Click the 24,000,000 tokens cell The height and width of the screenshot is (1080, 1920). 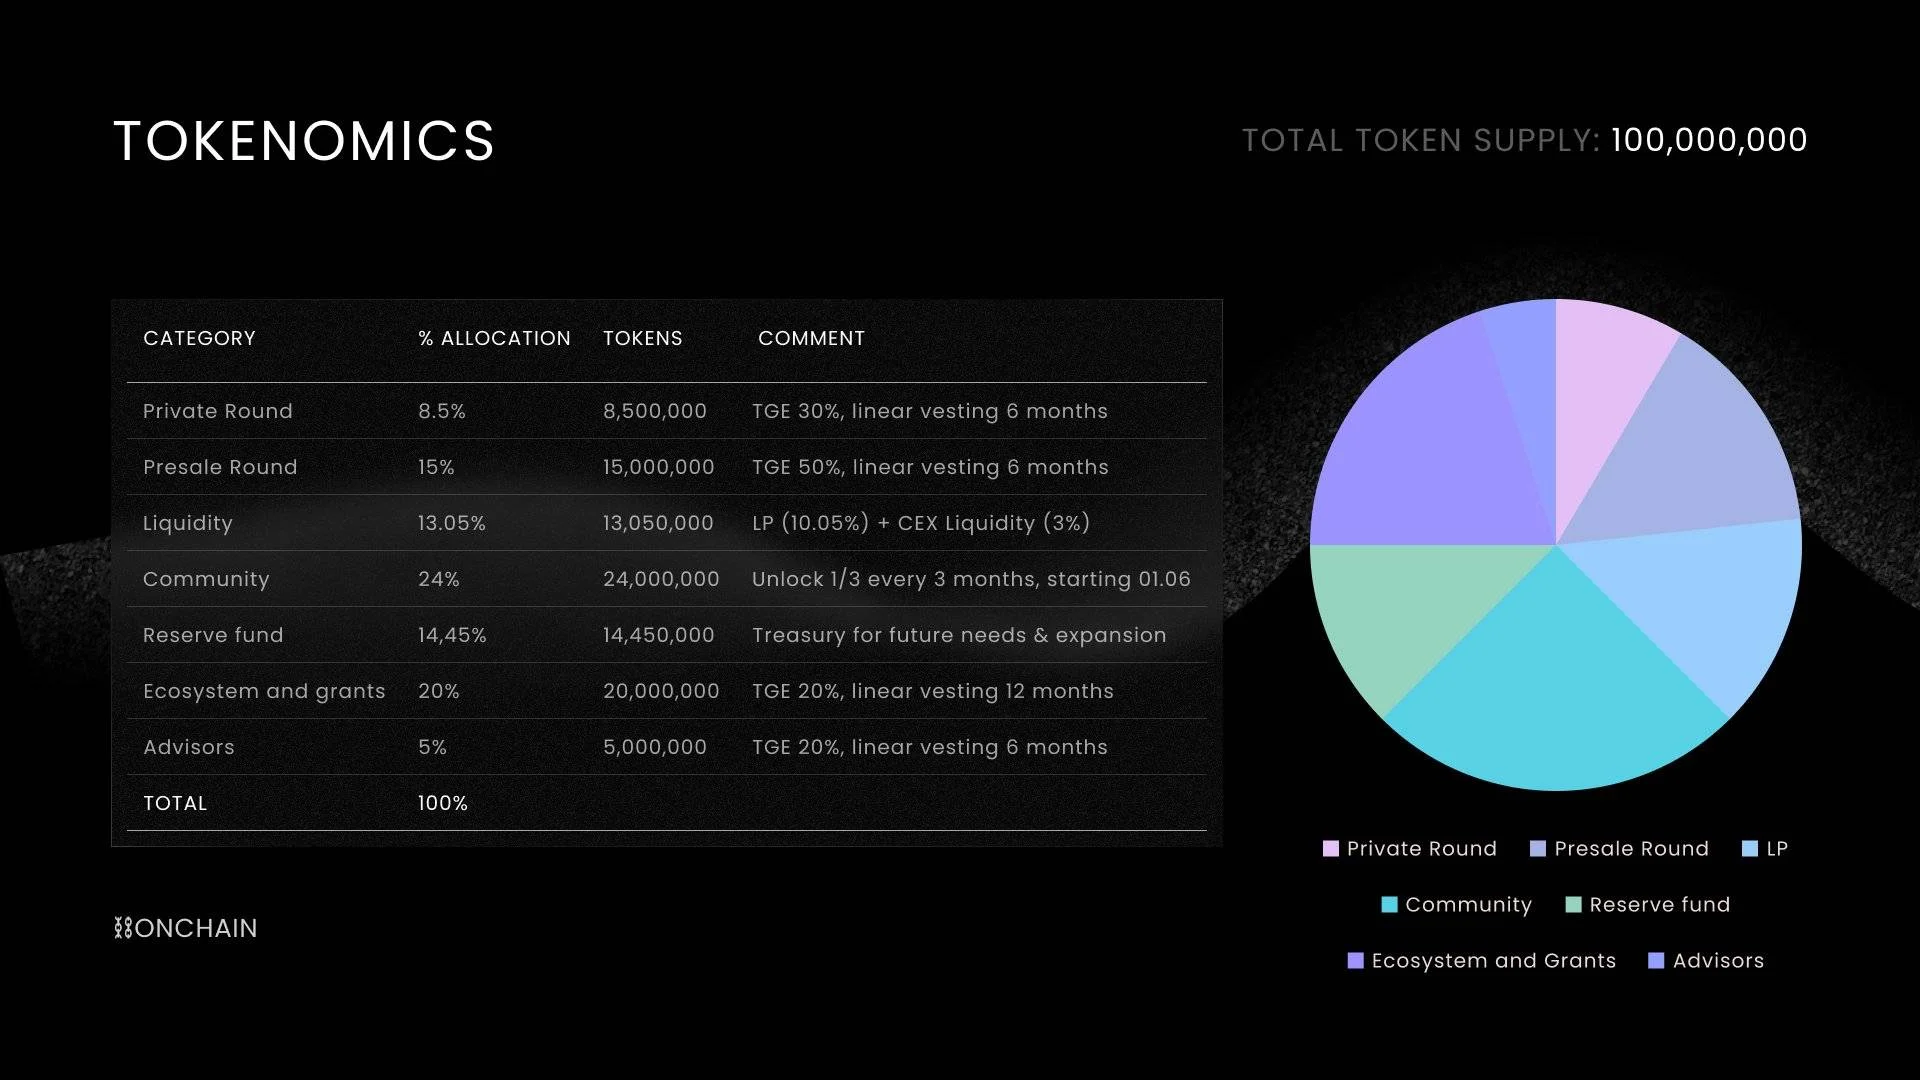(x=661, y=579)
